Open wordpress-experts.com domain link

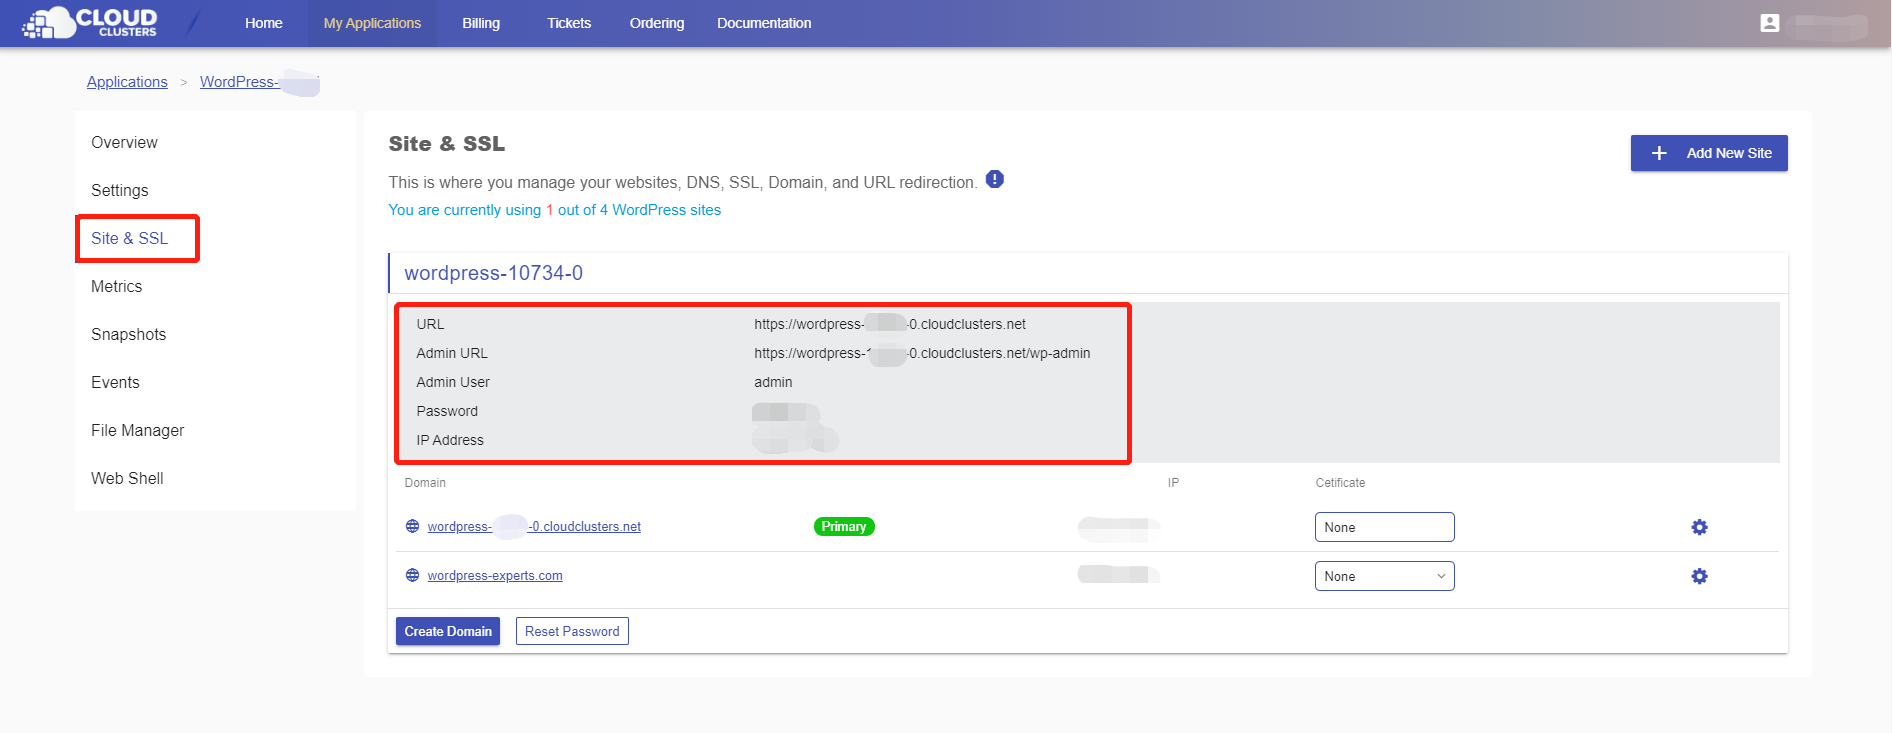click(x=495, y=575)
